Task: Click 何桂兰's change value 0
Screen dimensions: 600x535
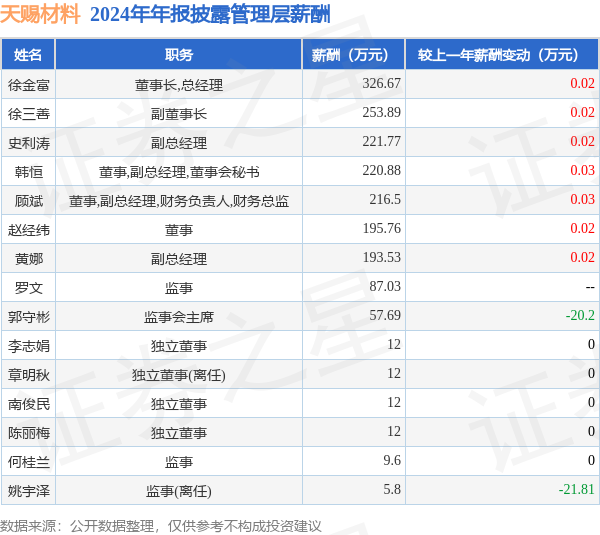Action: click(x=591, y=460)
